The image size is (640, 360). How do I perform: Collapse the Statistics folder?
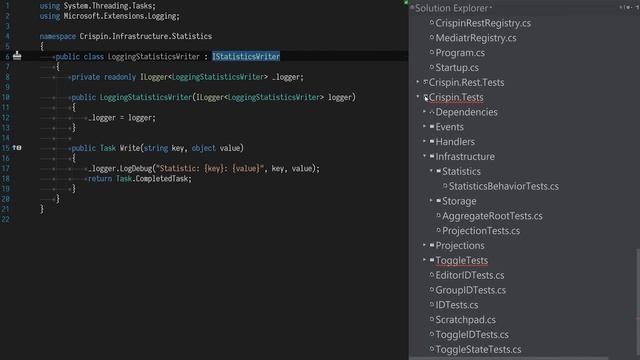click(x=431, y=171)
